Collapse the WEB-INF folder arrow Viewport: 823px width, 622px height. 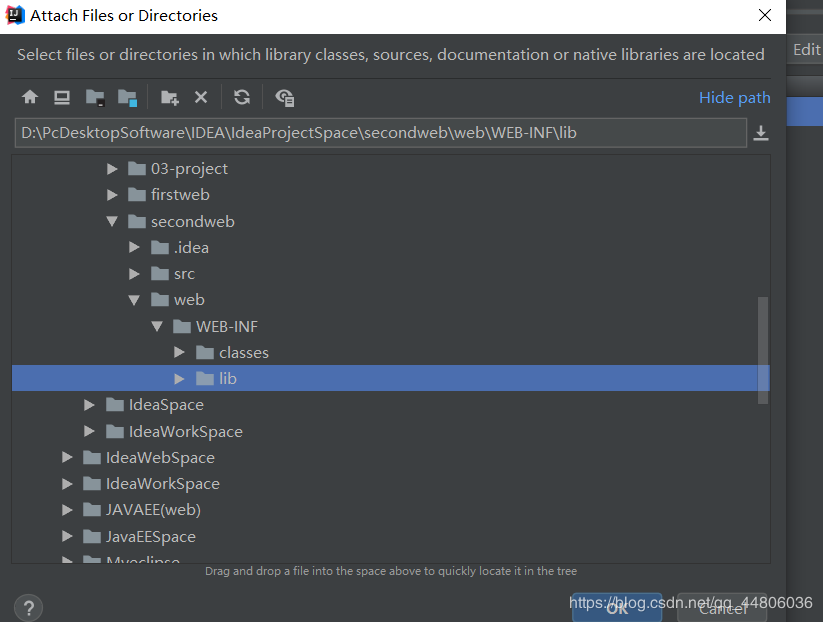(x=157, y=326)
